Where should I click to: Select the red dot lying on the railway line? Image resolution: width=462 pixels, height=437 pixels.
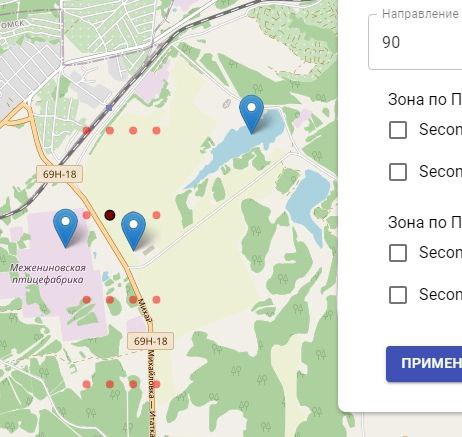pyautogui.click(x=87, y=130)
